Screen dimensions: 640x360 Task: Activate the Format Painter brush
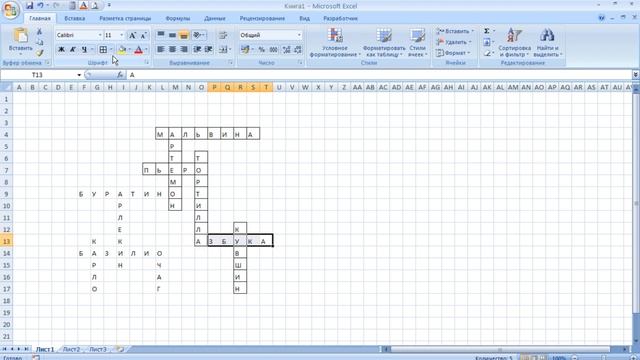click(x=40, y=53)
